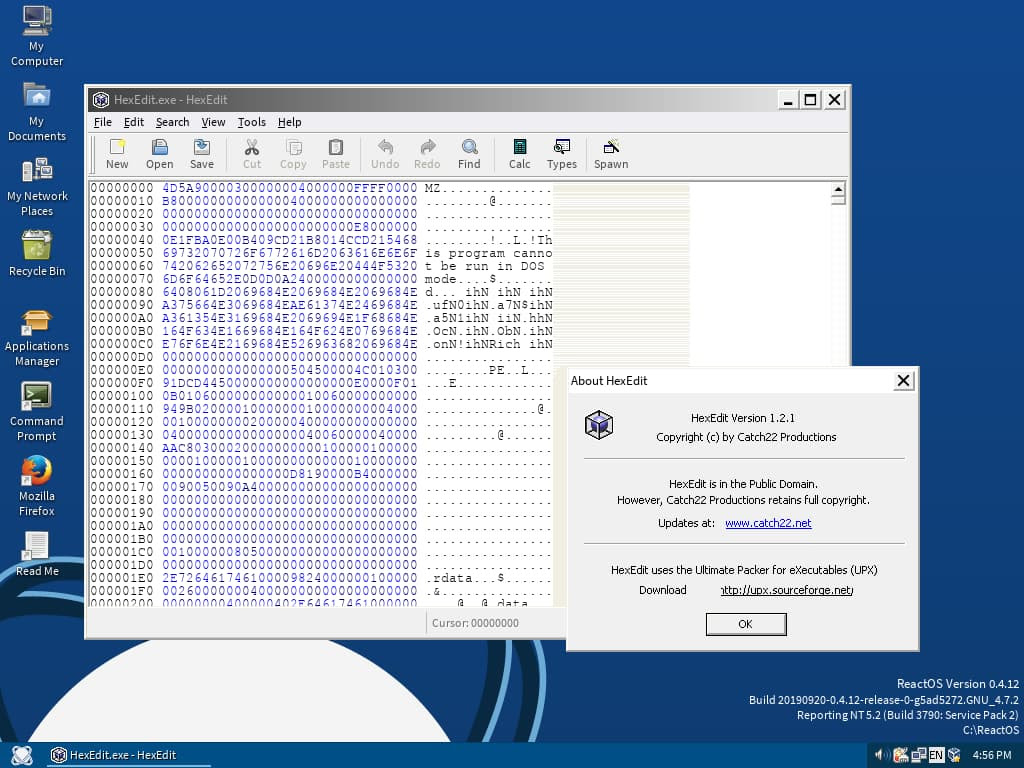Click the Cut scissors icon
Viewport: 1024px width, 768px height.
(x=251, y=147)
